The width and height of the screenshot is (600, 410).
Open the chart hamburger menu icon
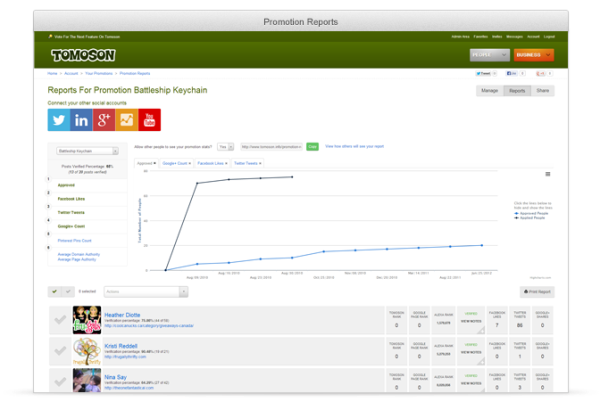(x=546, y=174)
